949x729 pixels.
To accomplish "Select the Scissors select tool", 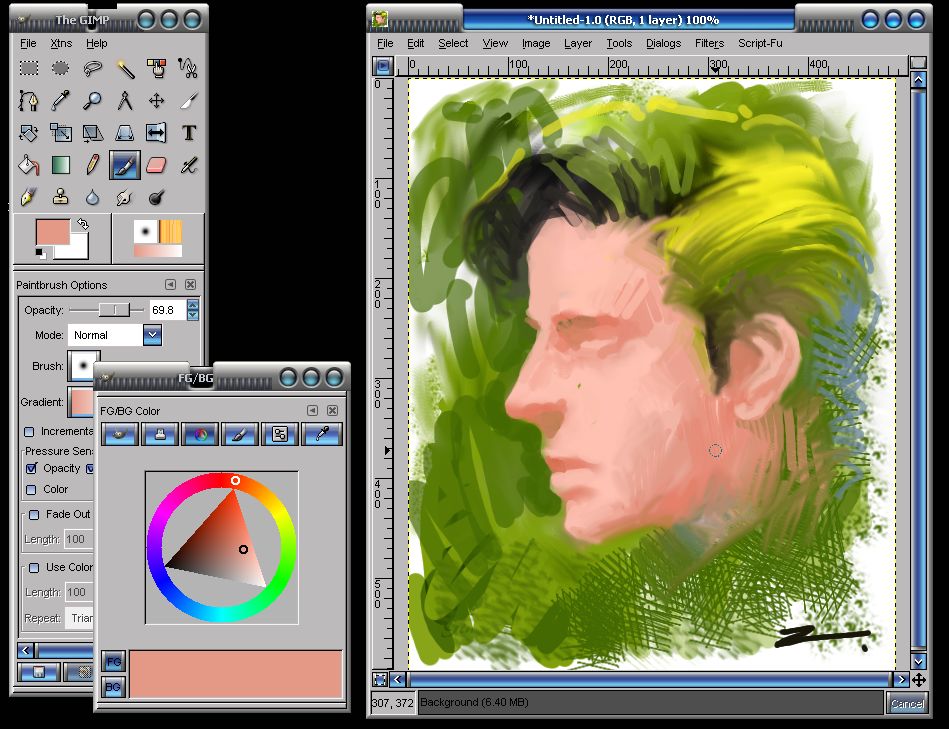I will [x=188, y=68].
